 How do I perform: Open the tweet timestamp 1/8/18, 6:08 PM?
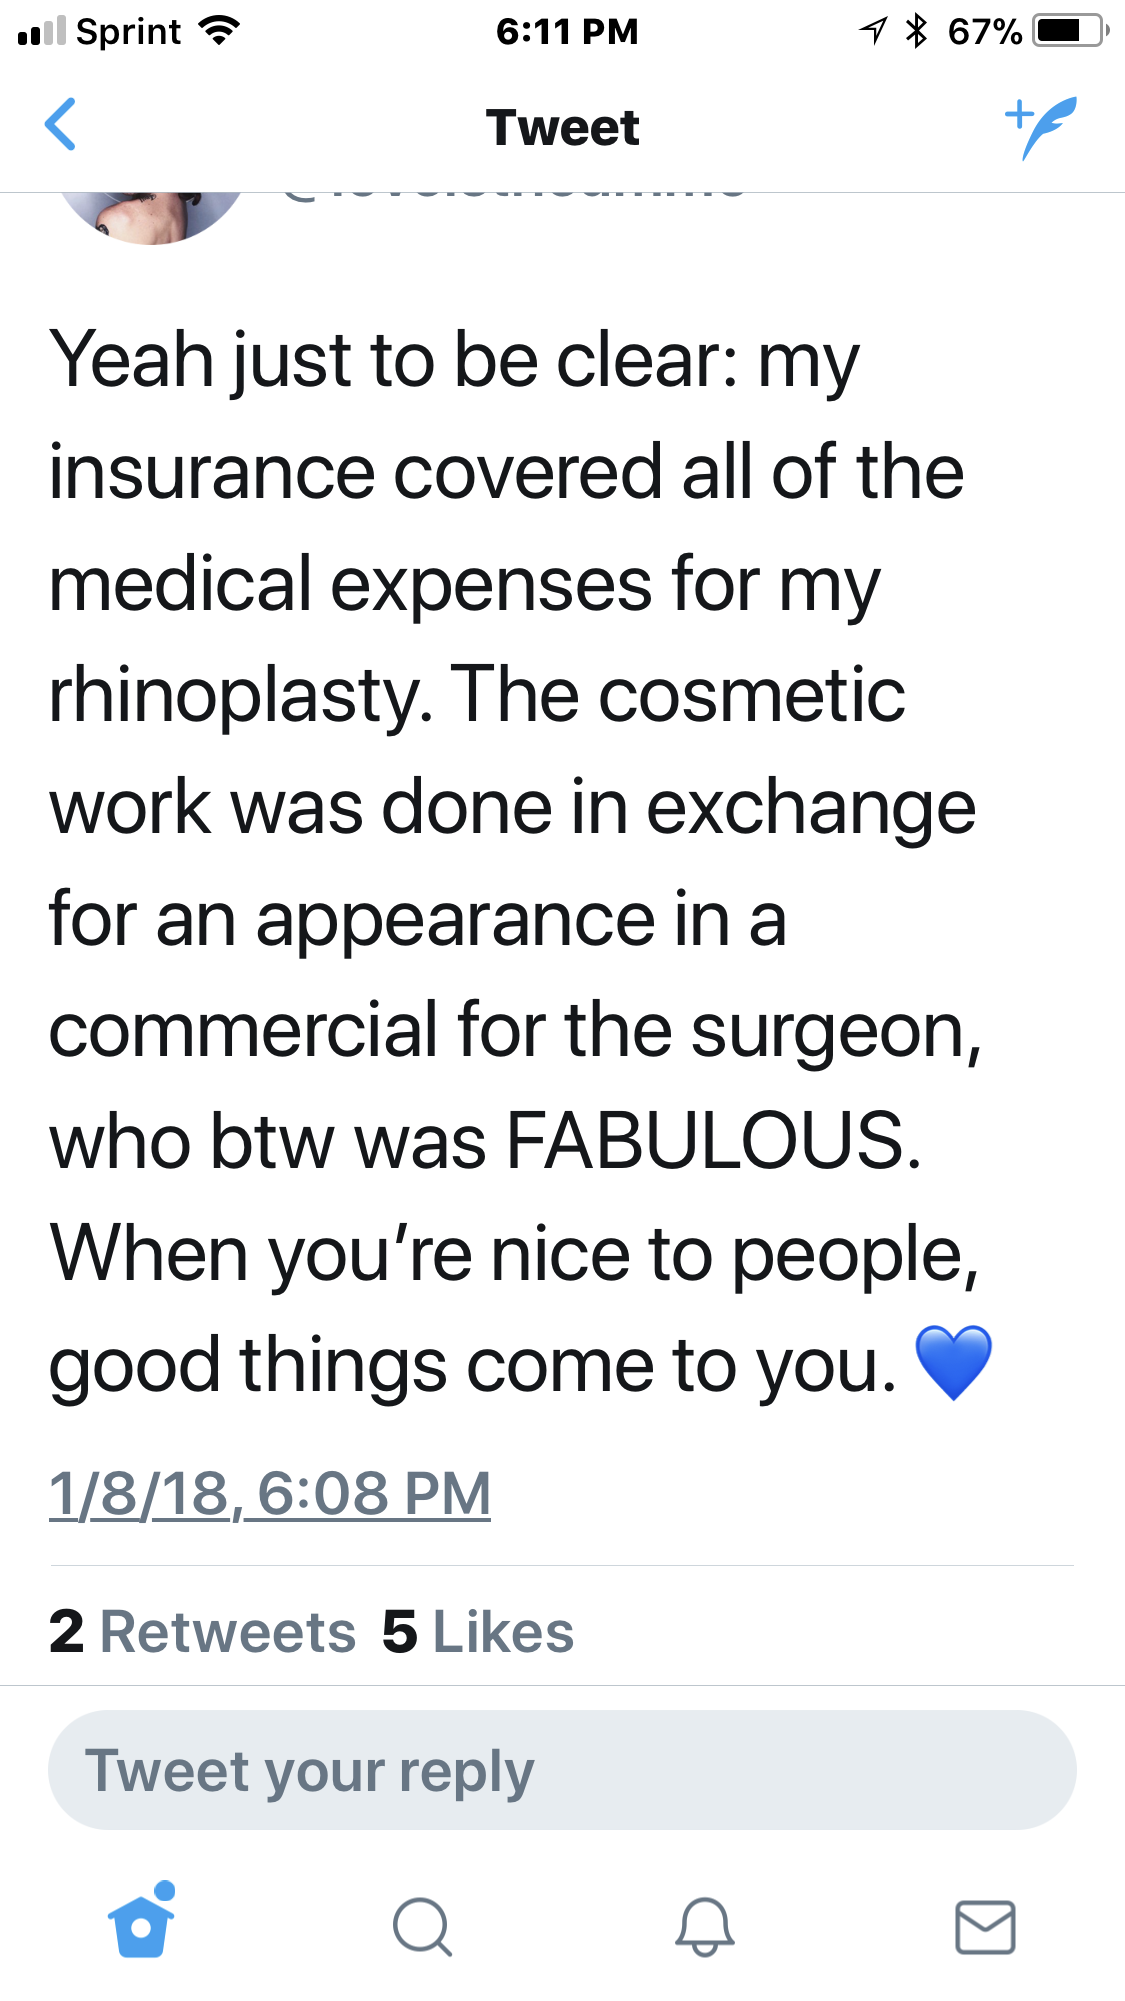pos(270,1493)
